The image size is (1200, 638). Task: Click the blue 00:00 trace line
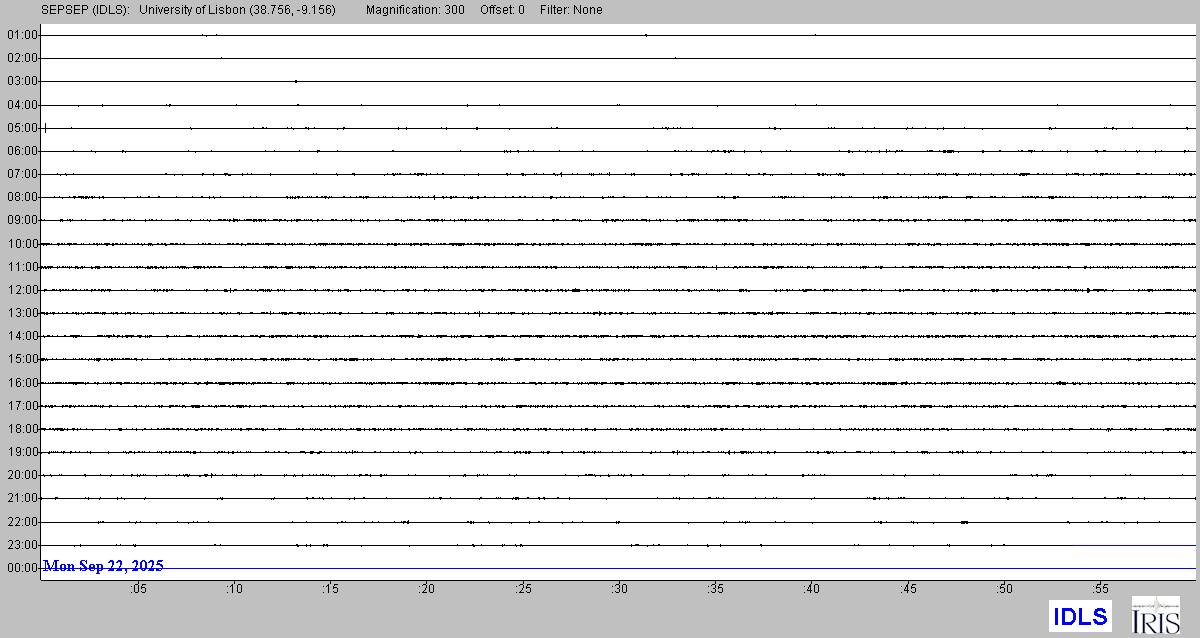pos(700,568)
